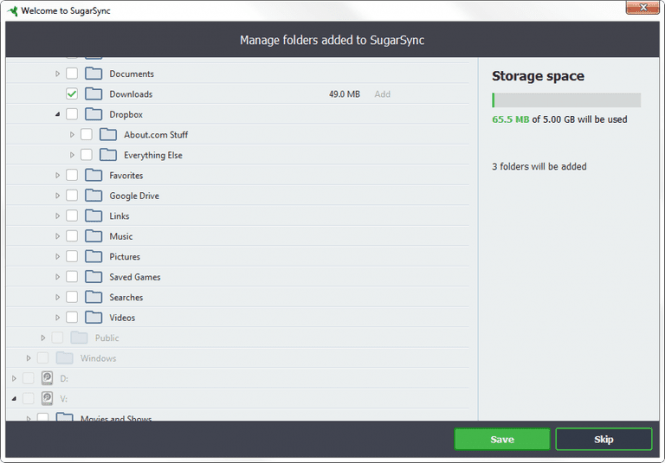665x463 pixels.
Task: Click the SugarSync hummingbird logo in title bar
Action: pos(13,11)
